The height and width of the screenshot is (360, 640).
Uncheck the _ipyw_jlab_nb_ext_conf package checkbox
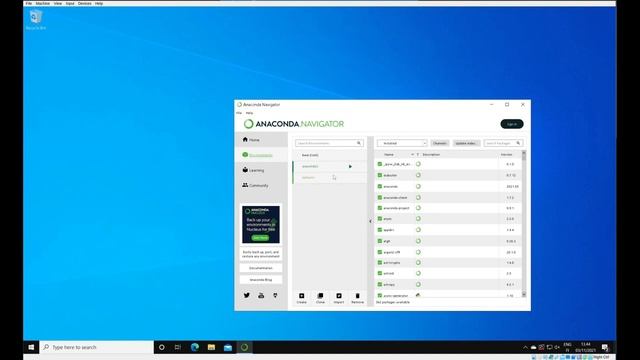(380, 164)
